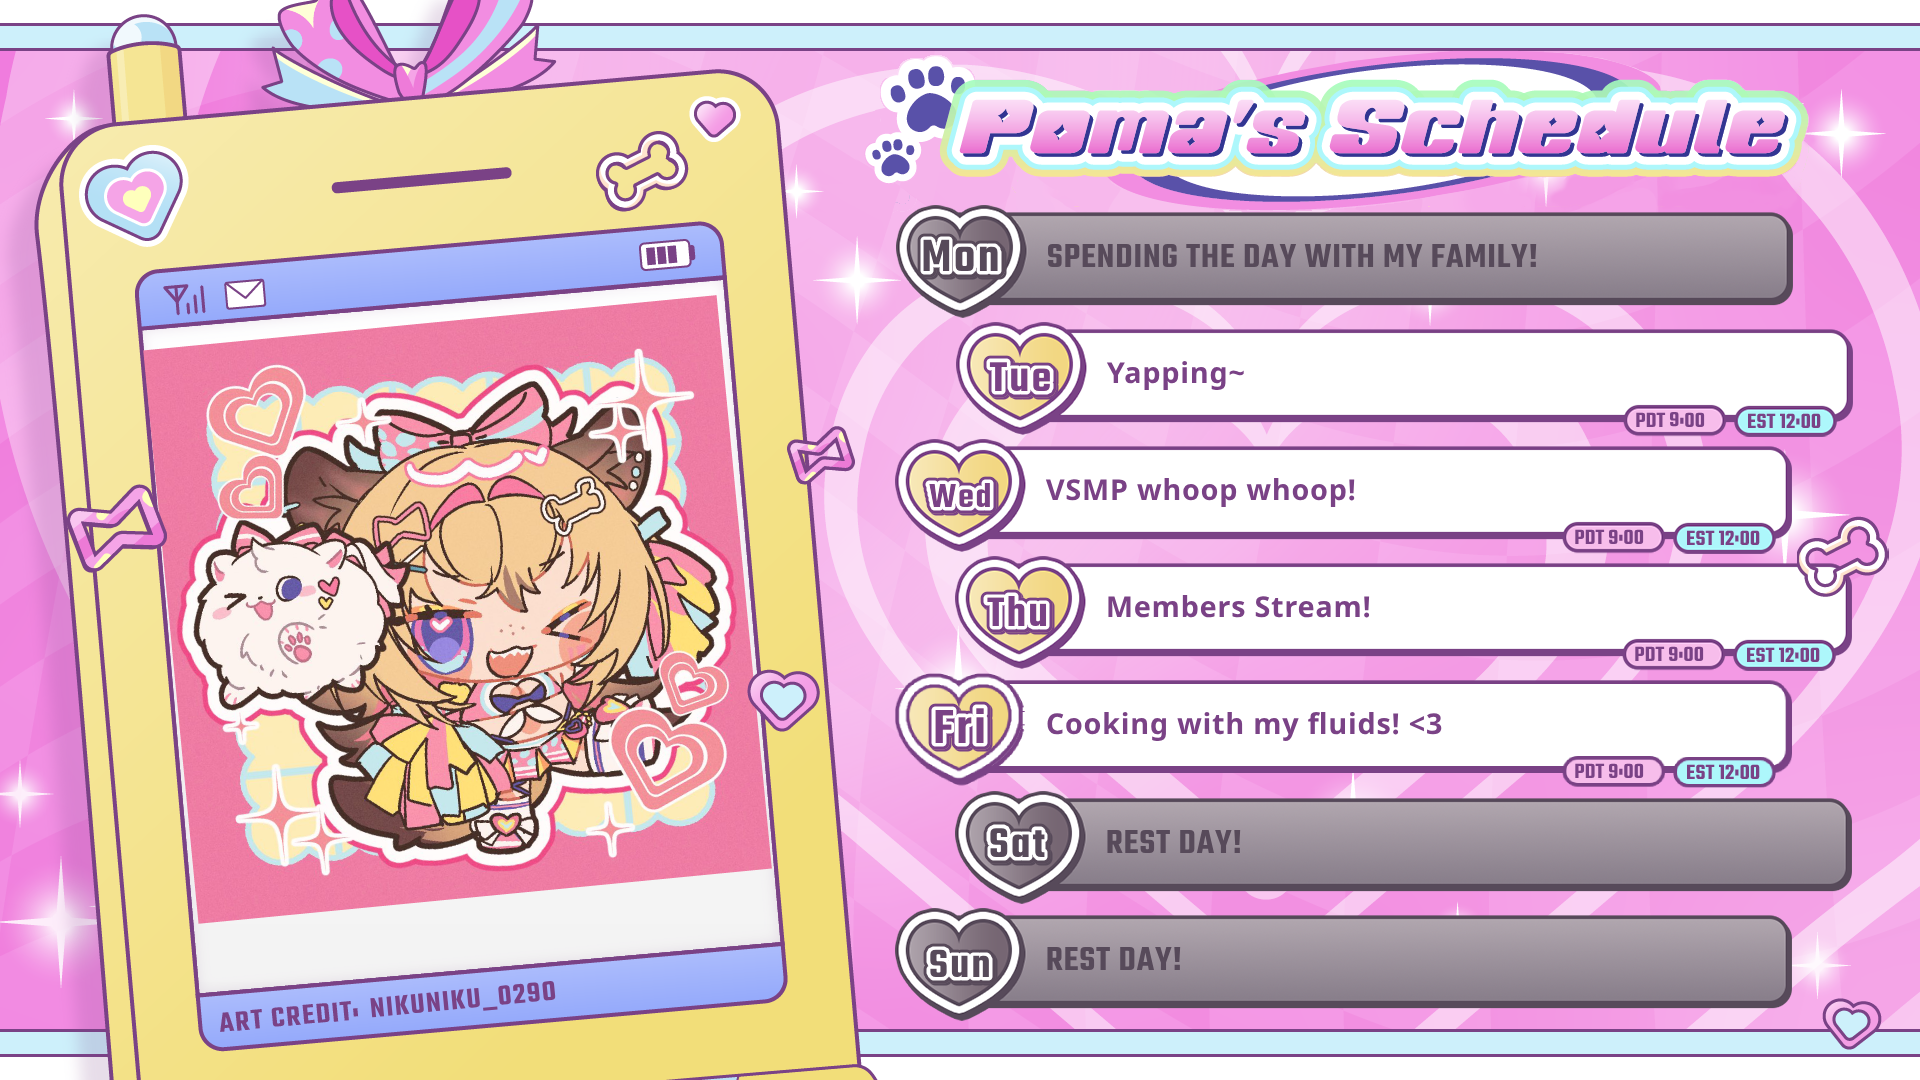The image size is (1920, 1080).
Task: Click the Sat gray heart badge
Action: click(1019, 843)
